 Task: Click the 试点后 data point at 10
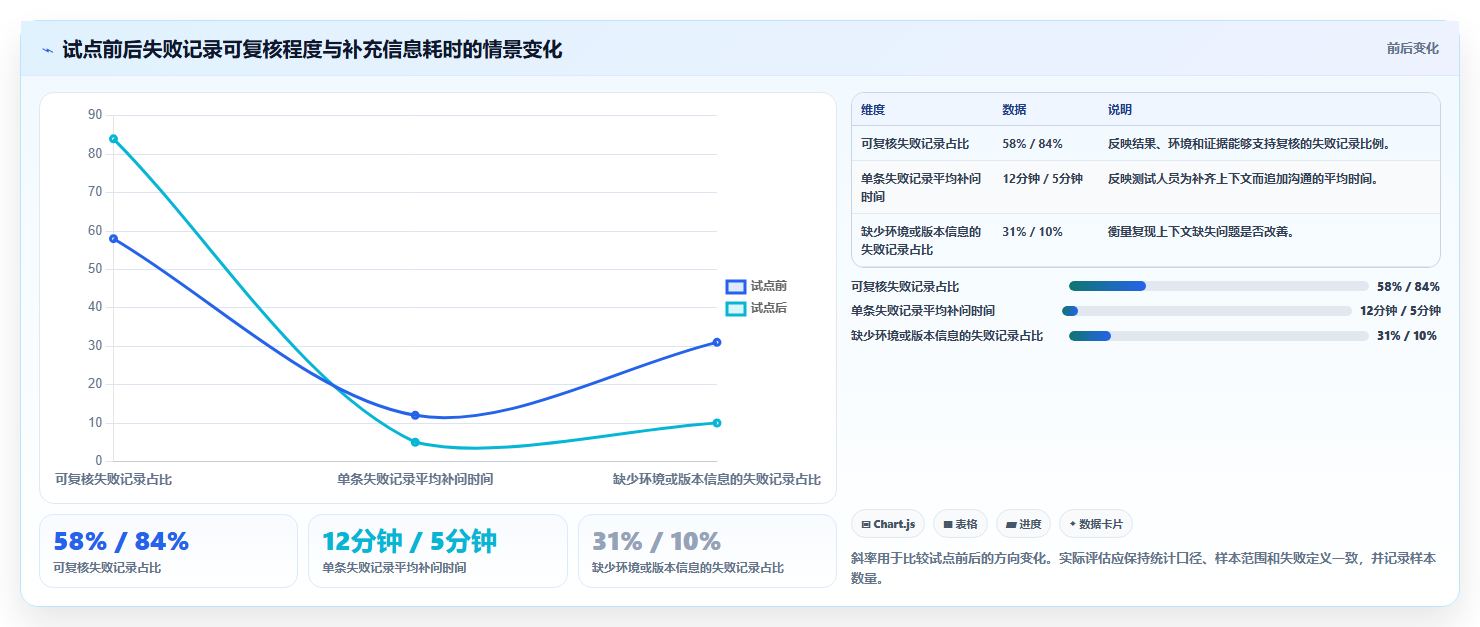pos(717,423)
